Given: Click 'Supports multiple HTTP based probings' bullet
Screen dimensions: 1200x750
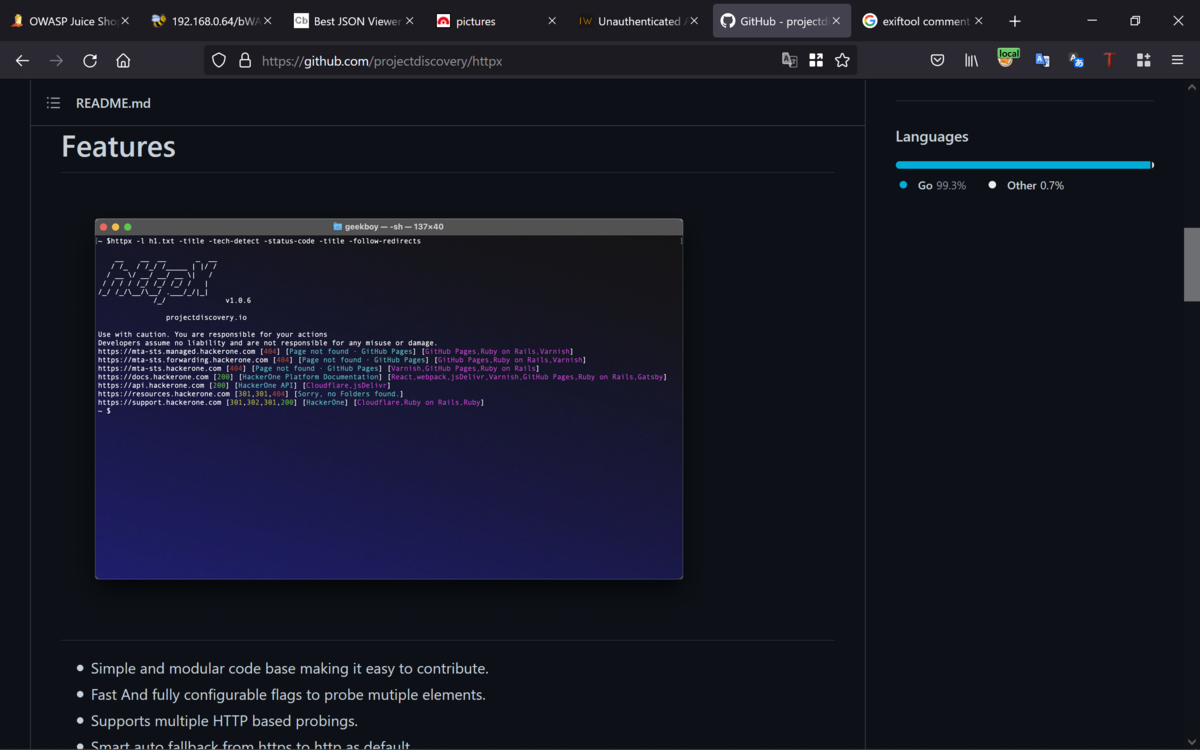Looking at the screenshot, I should tap(224, 721).
